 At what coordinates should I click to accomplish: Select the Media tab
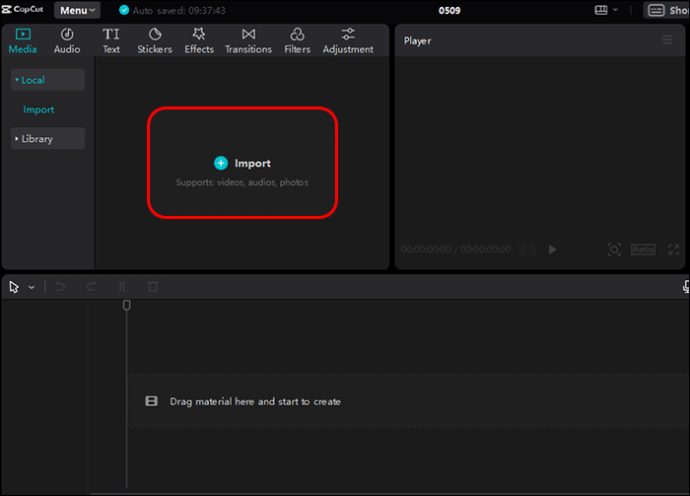tap(23, 40)
